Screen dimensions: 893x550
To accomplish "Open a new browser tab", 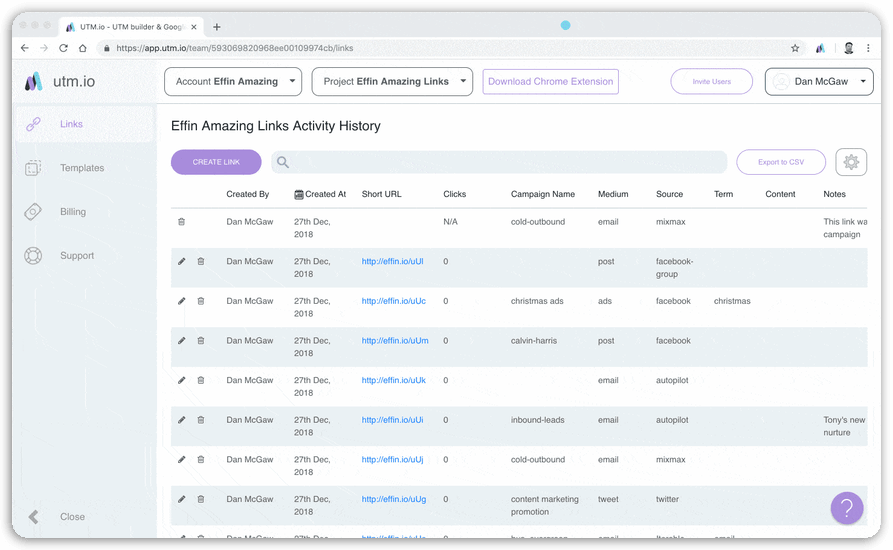I will pyautogui.click(x=216, y=27).
